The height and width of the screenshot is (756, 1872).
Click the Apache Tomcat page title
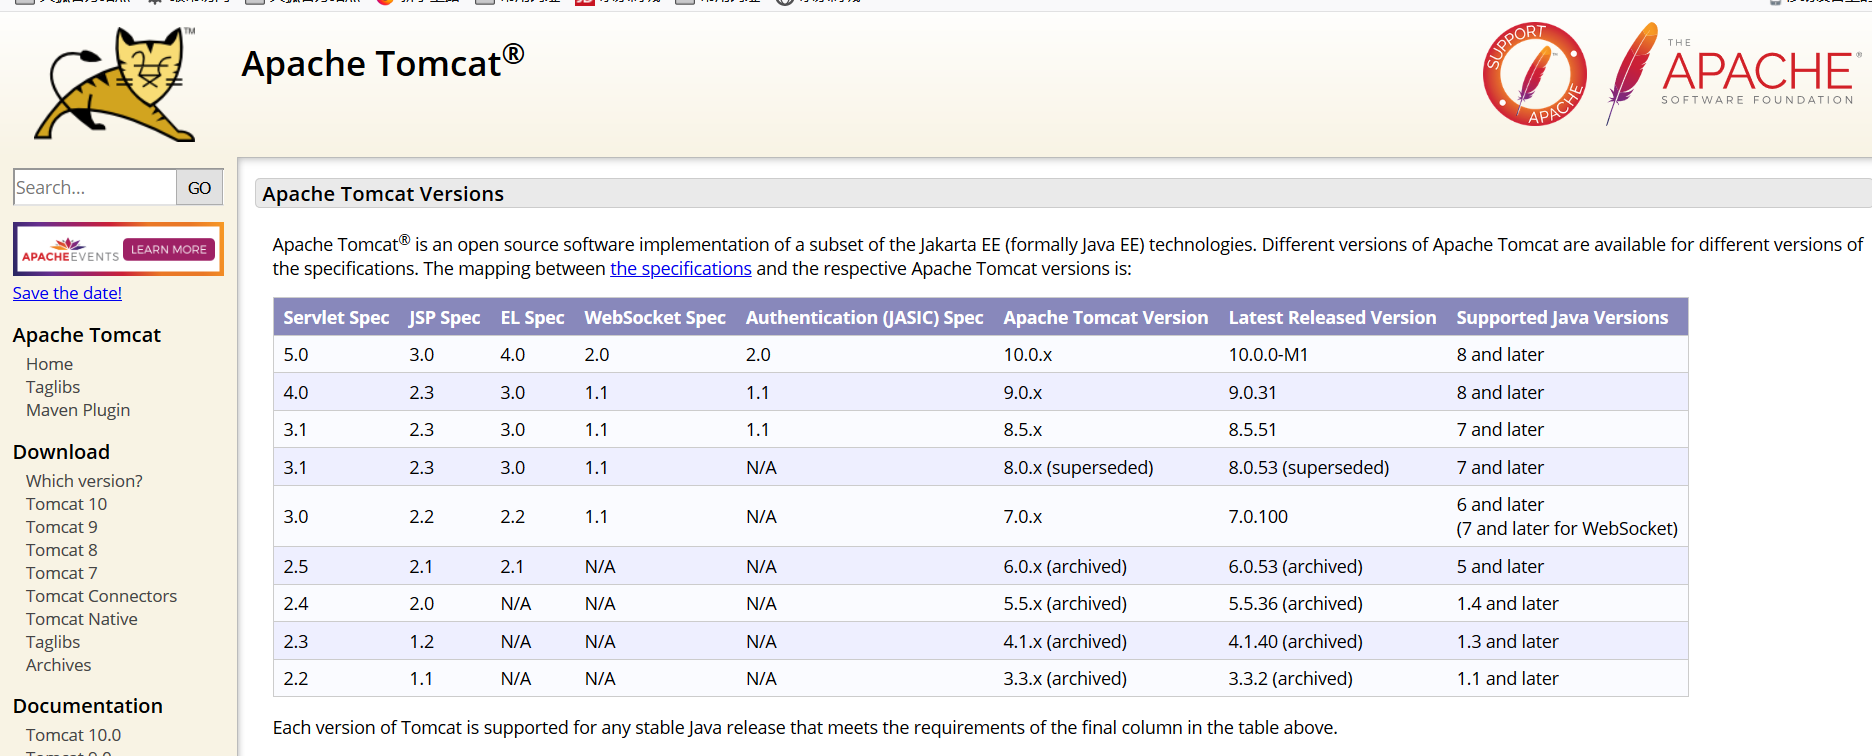point(383,62)
